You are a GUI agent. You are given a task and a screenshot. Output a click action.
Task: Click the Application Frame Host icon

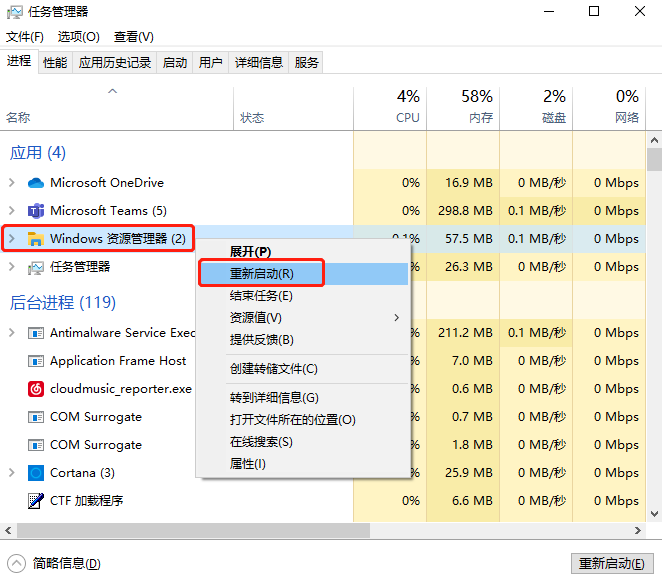click(x=36, y=361)
